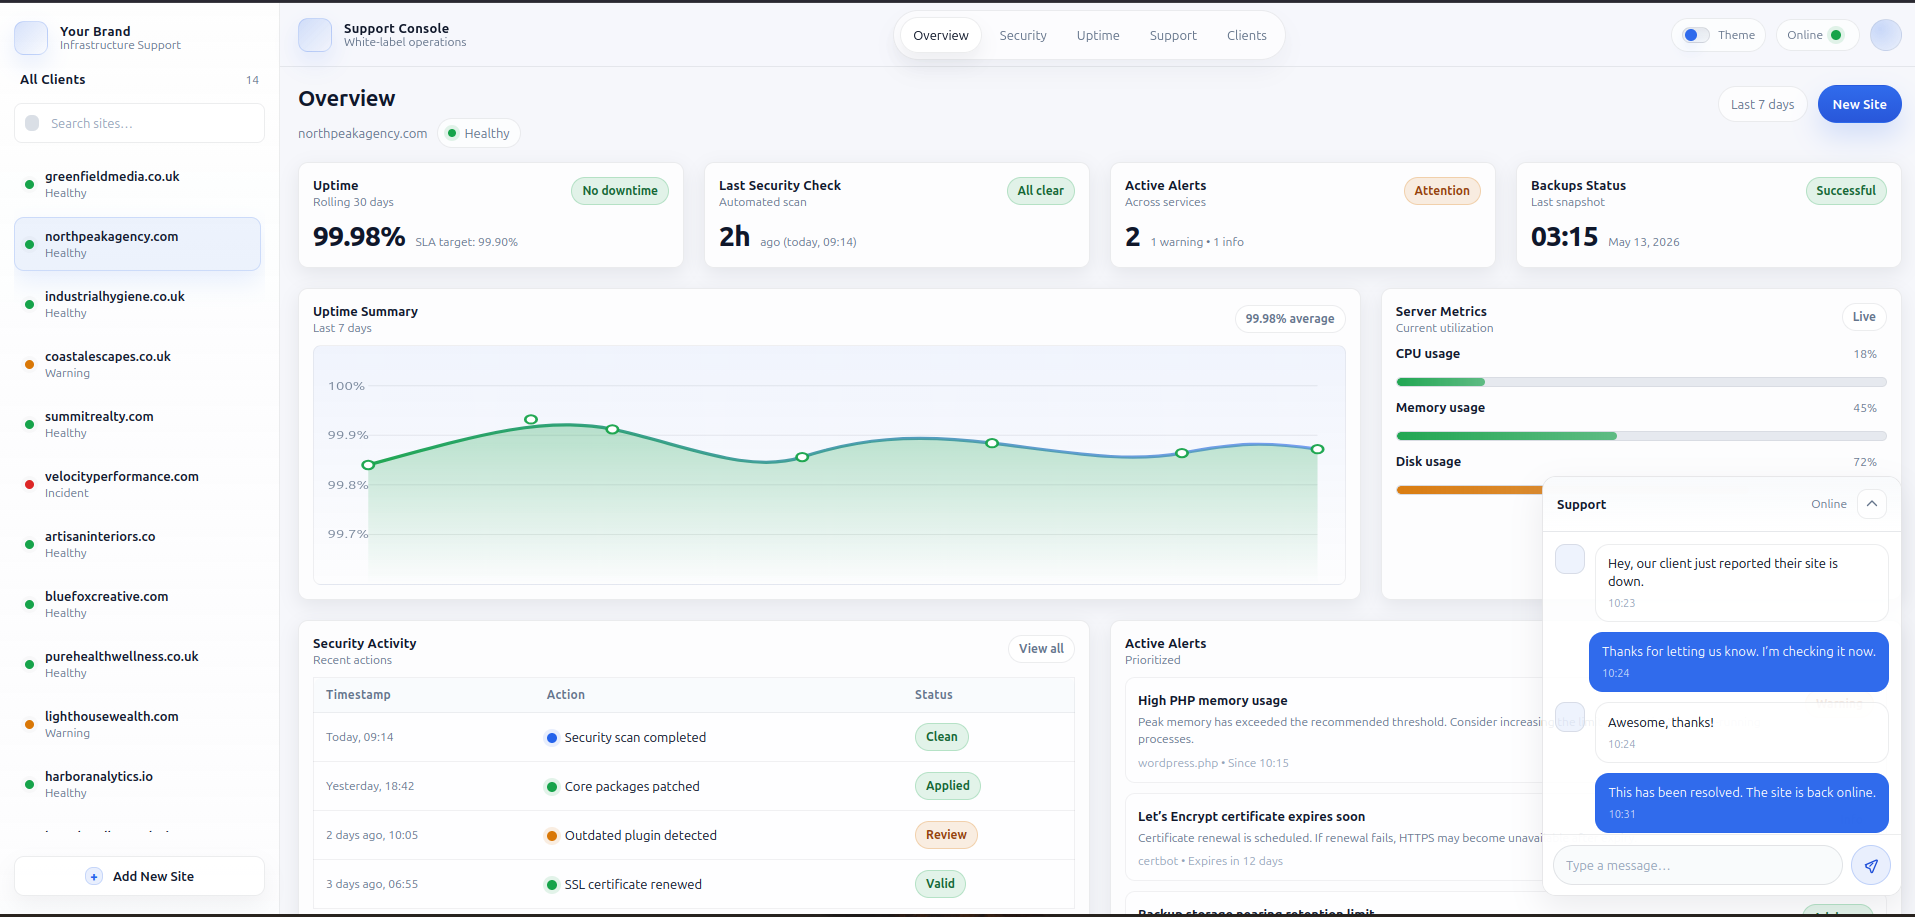Viewport: 1915px width, 917px height.
Task: Click the Applied status badge
Action: pos(948,786)
